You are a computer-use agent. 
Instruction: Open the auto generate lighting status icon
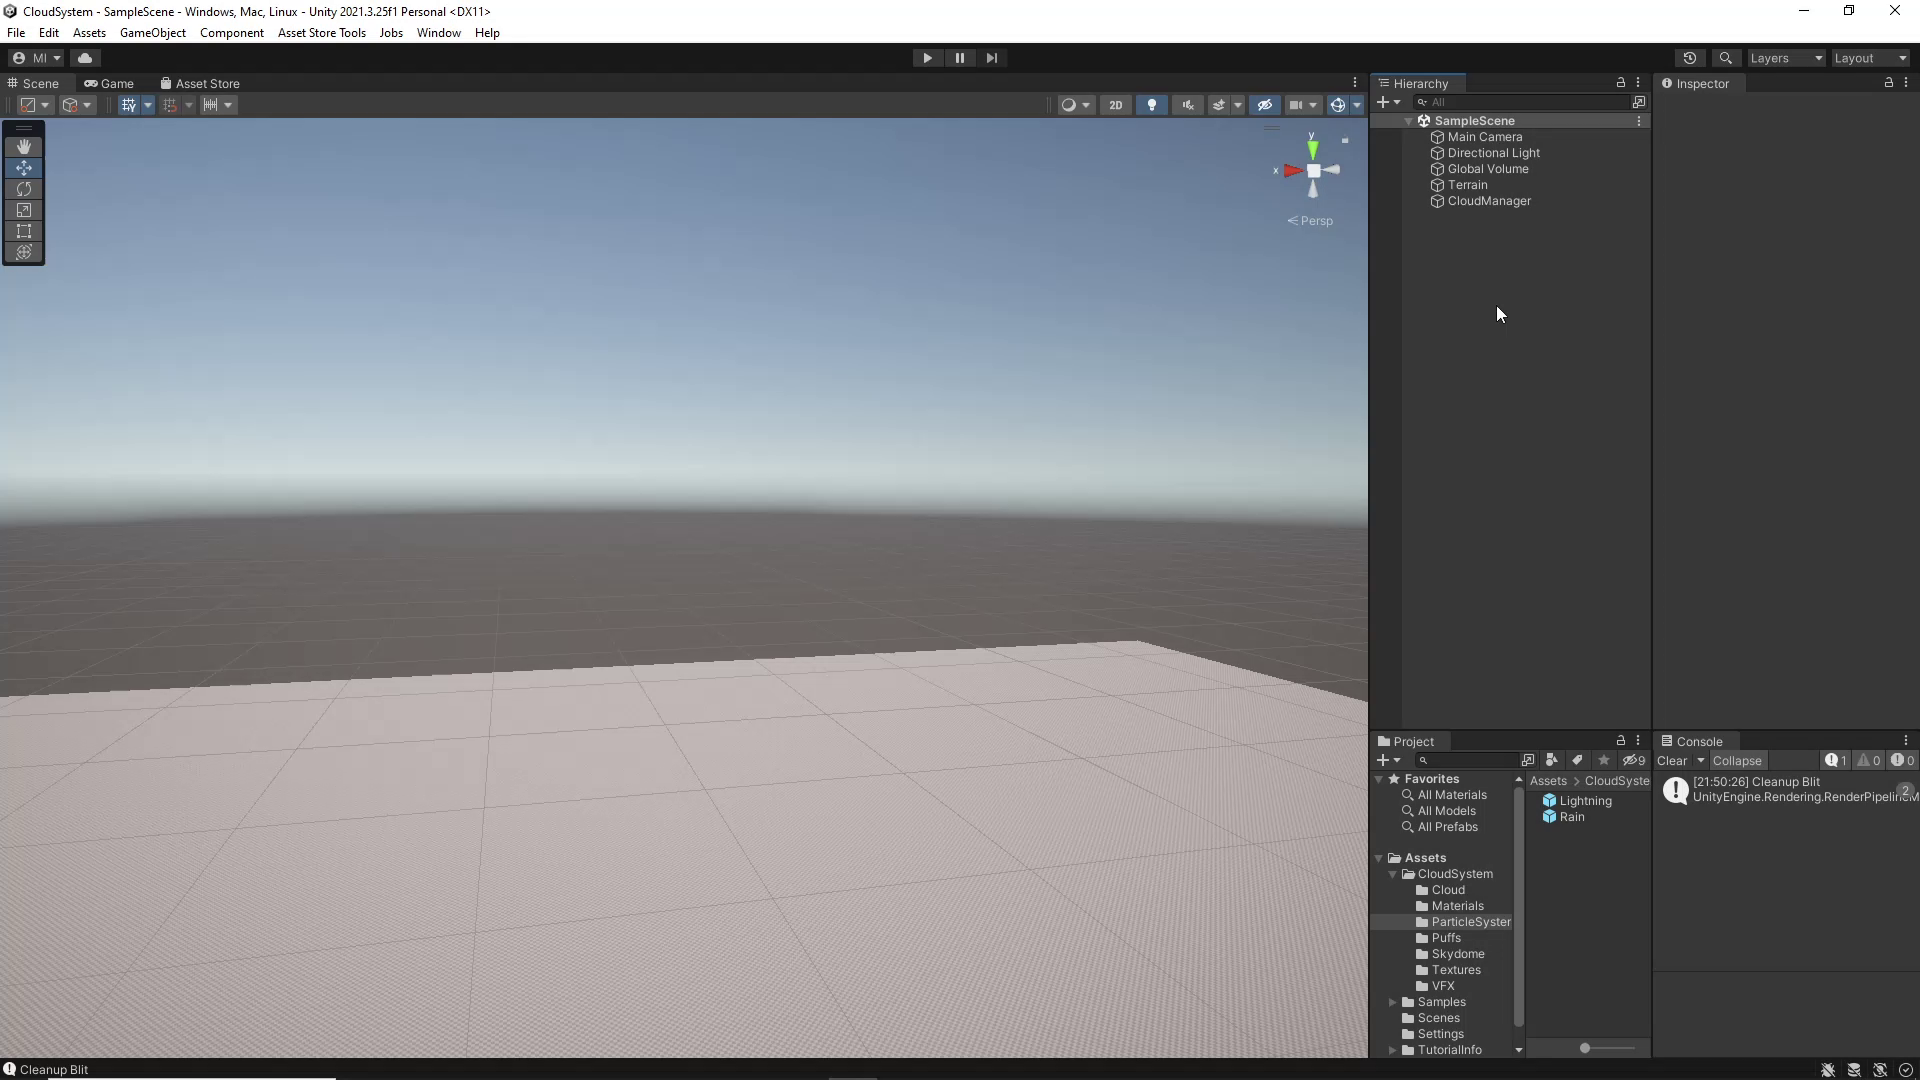pos(1880,1070)
